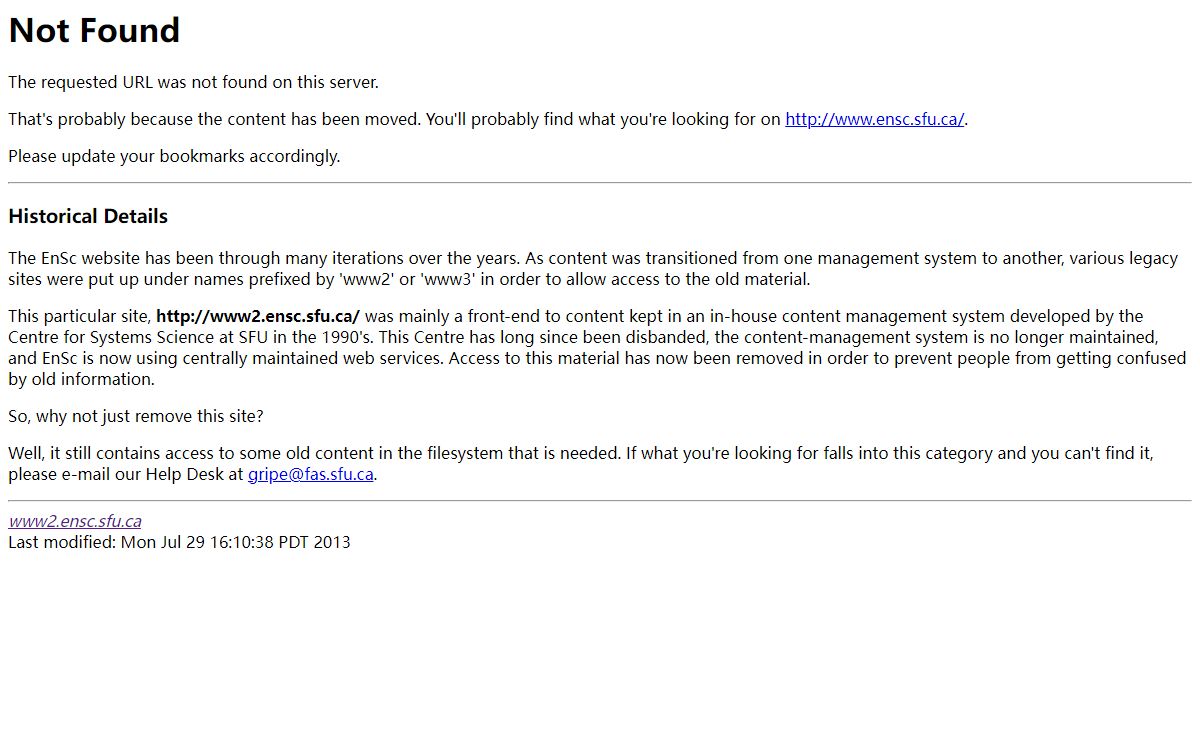Click "So, why not just remove this site?"
The height and width of the screenshot is (740, 1200).
(136, 416)
